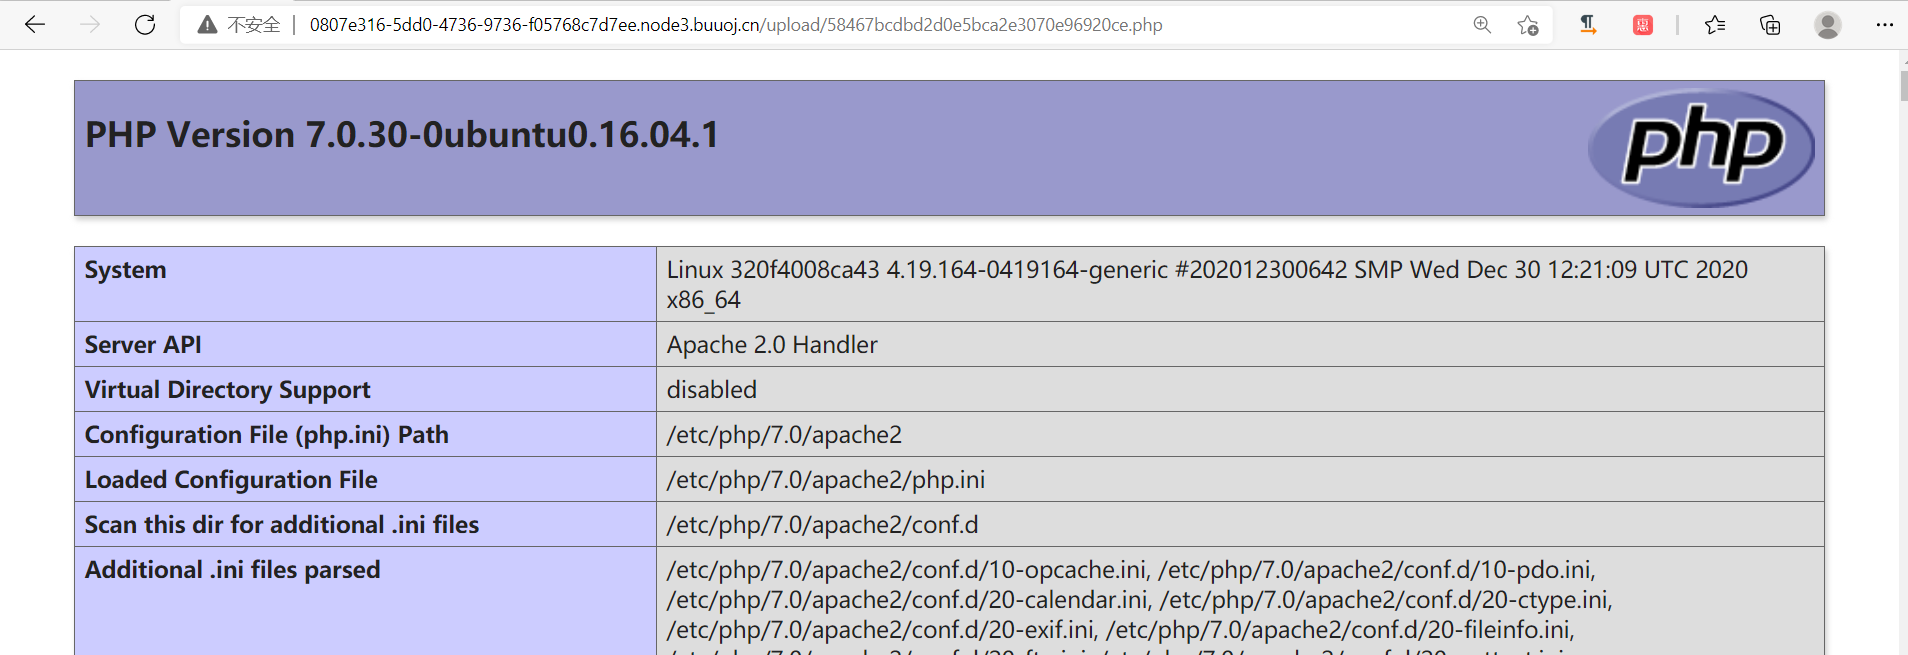Click the Apache 2.0 Handler value
Image resolution: width=1908 pixels, height=655 pixels.
772,345
